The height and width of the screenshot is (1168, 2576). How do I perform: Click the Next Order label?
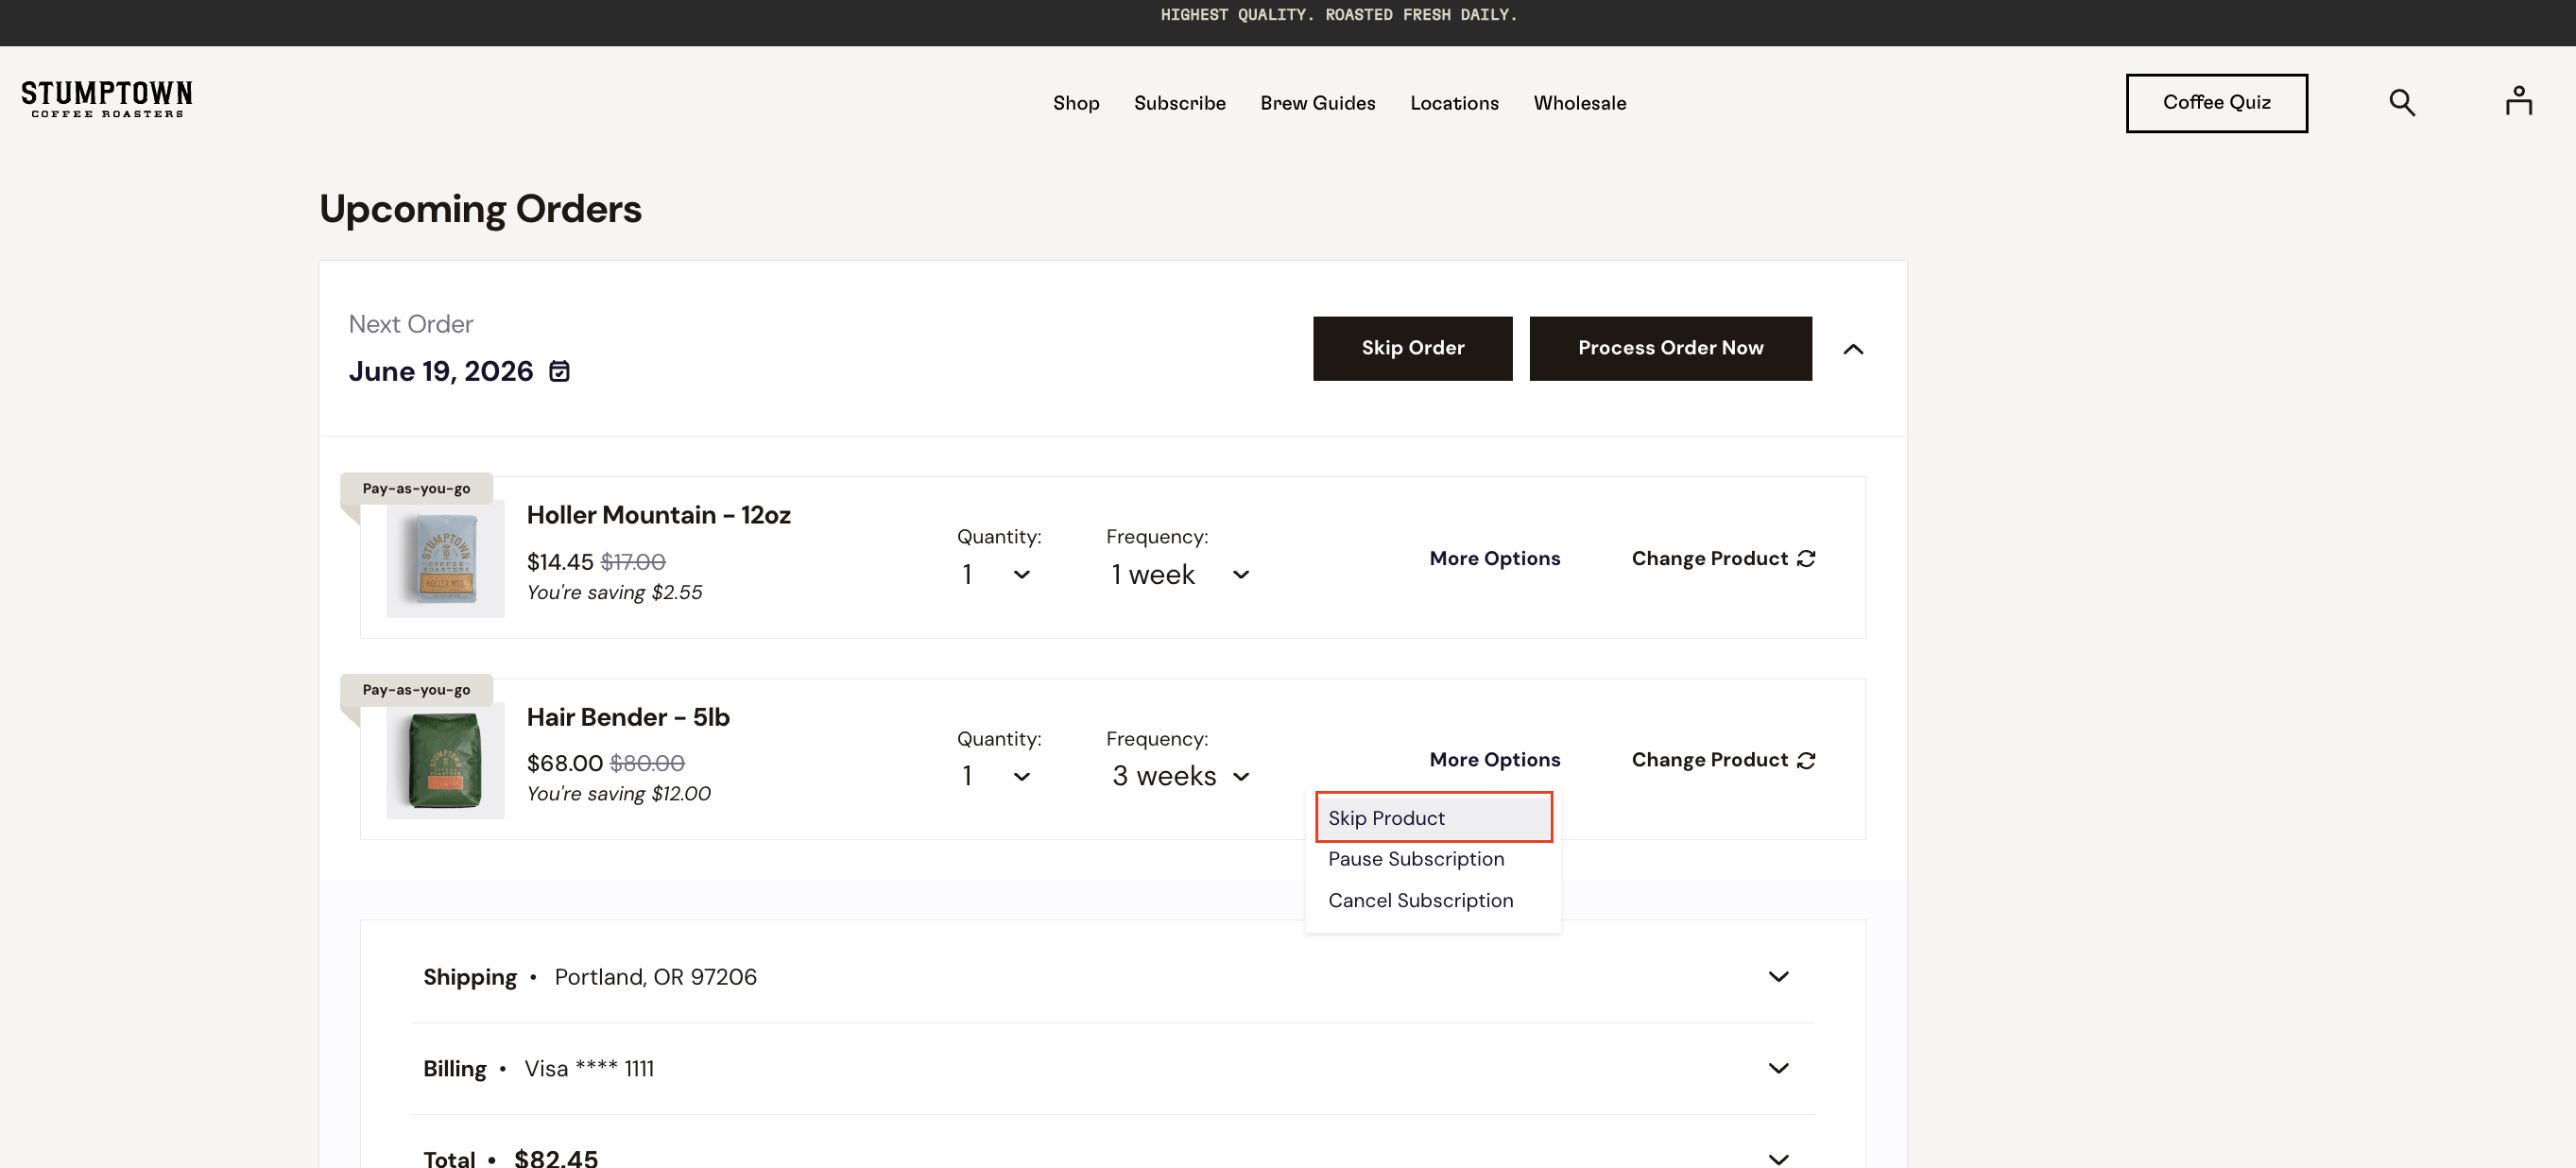point(411,324)
